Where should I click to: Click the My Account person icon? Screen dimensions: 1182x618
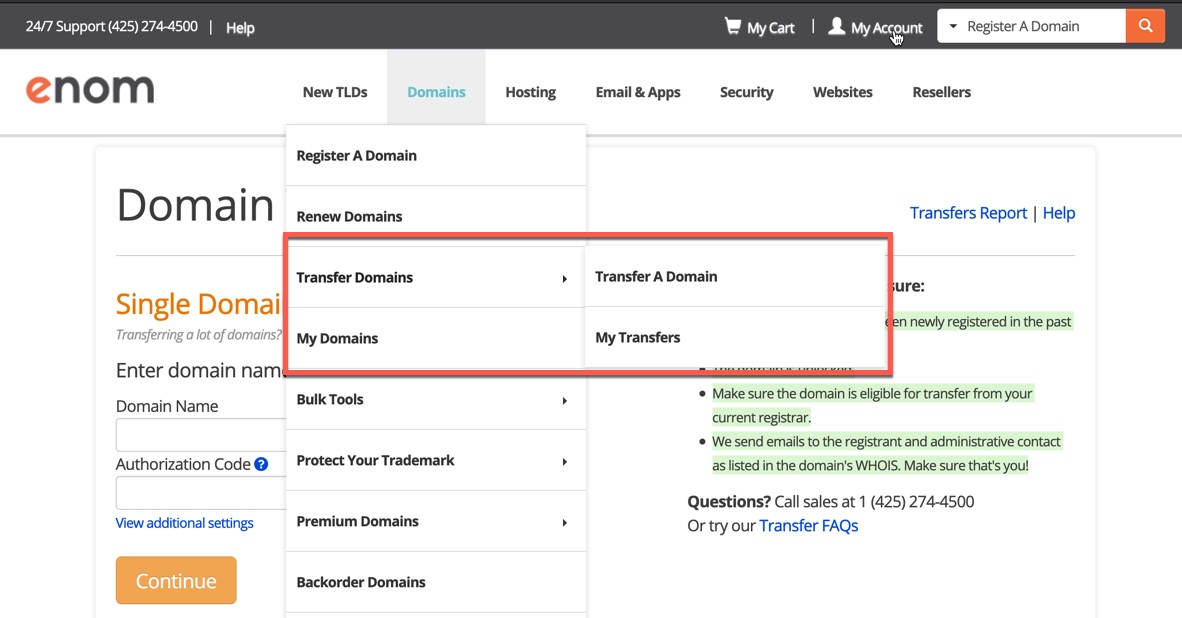pos(836,26)
